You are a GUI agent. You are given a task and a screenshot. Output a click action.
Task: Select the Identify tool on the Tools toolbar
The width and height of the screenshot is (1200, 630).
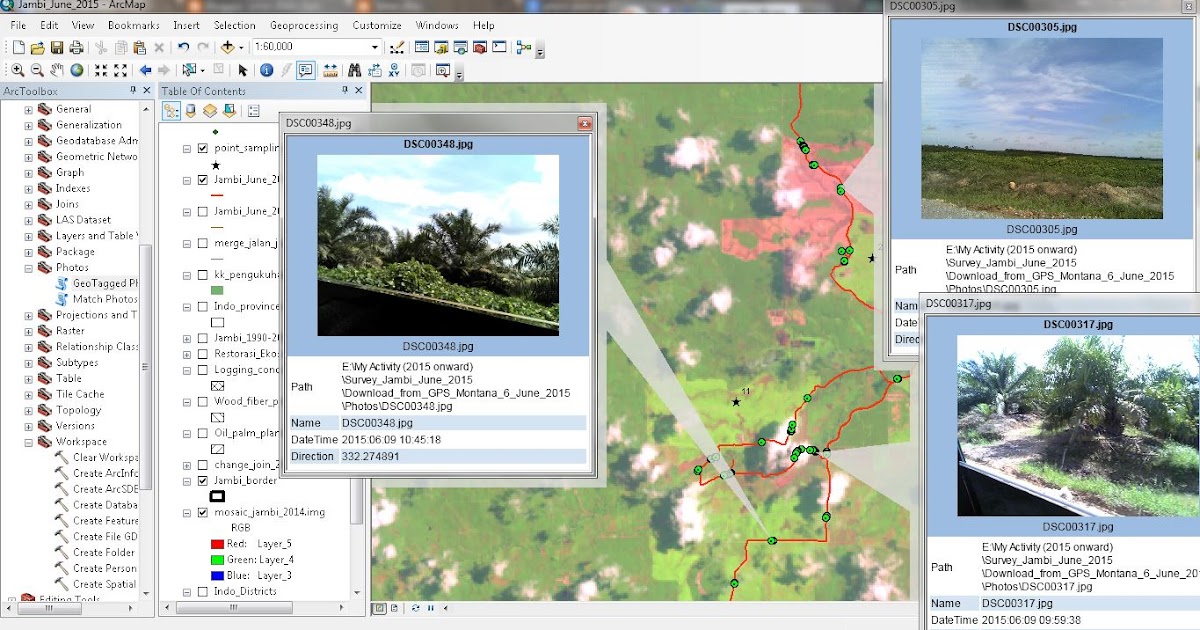266,70
